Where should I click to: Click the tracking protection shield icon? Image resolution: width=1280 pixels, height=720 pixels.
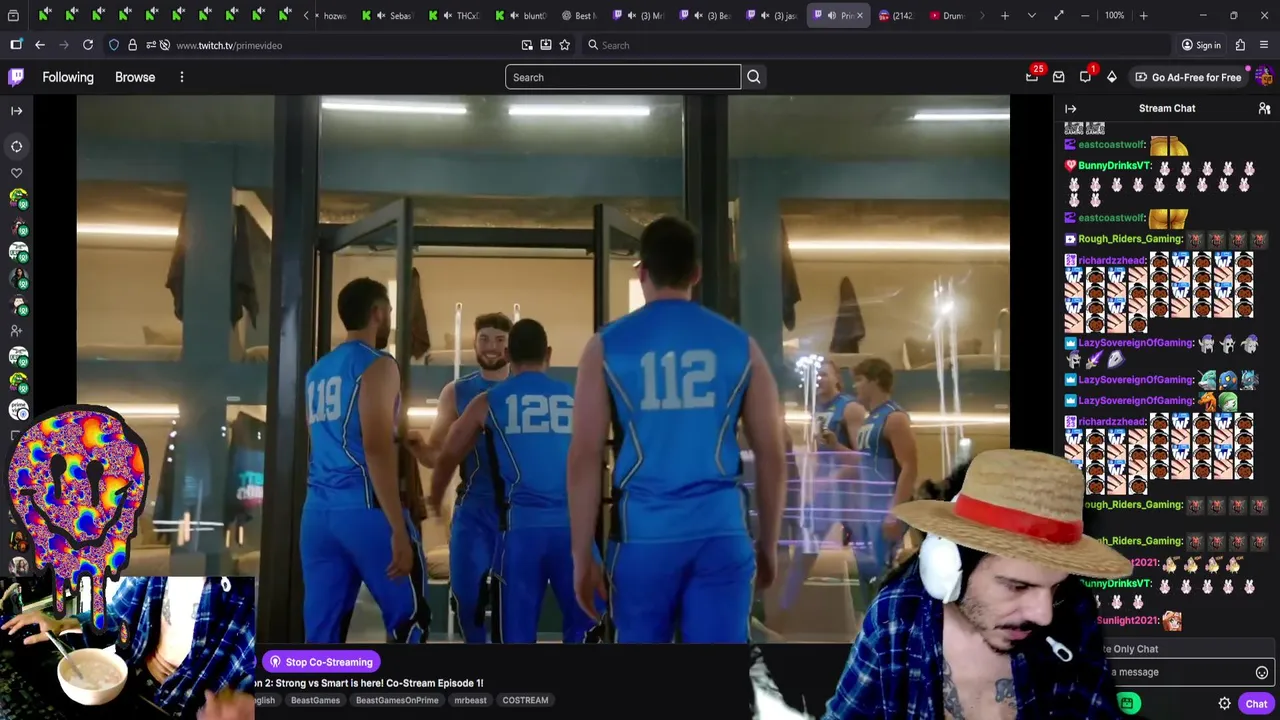[x=113, y=45]
